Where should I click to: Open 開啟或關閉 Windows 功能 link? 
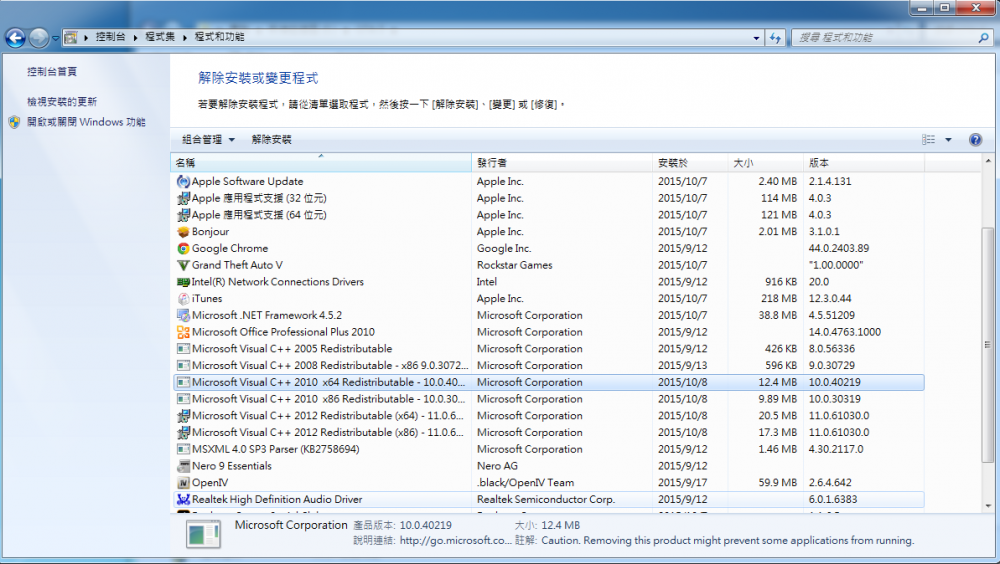click(x=86, y=122)
